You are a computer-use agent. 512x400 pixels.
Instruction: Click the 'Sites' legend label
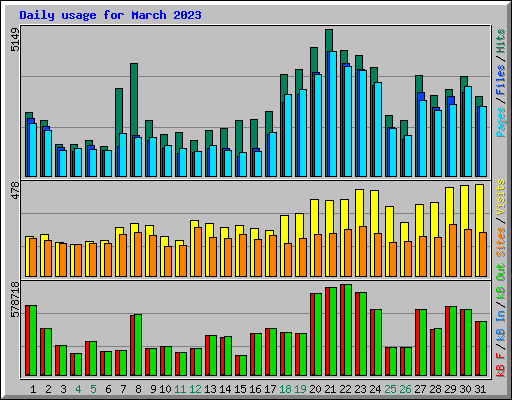500,242
